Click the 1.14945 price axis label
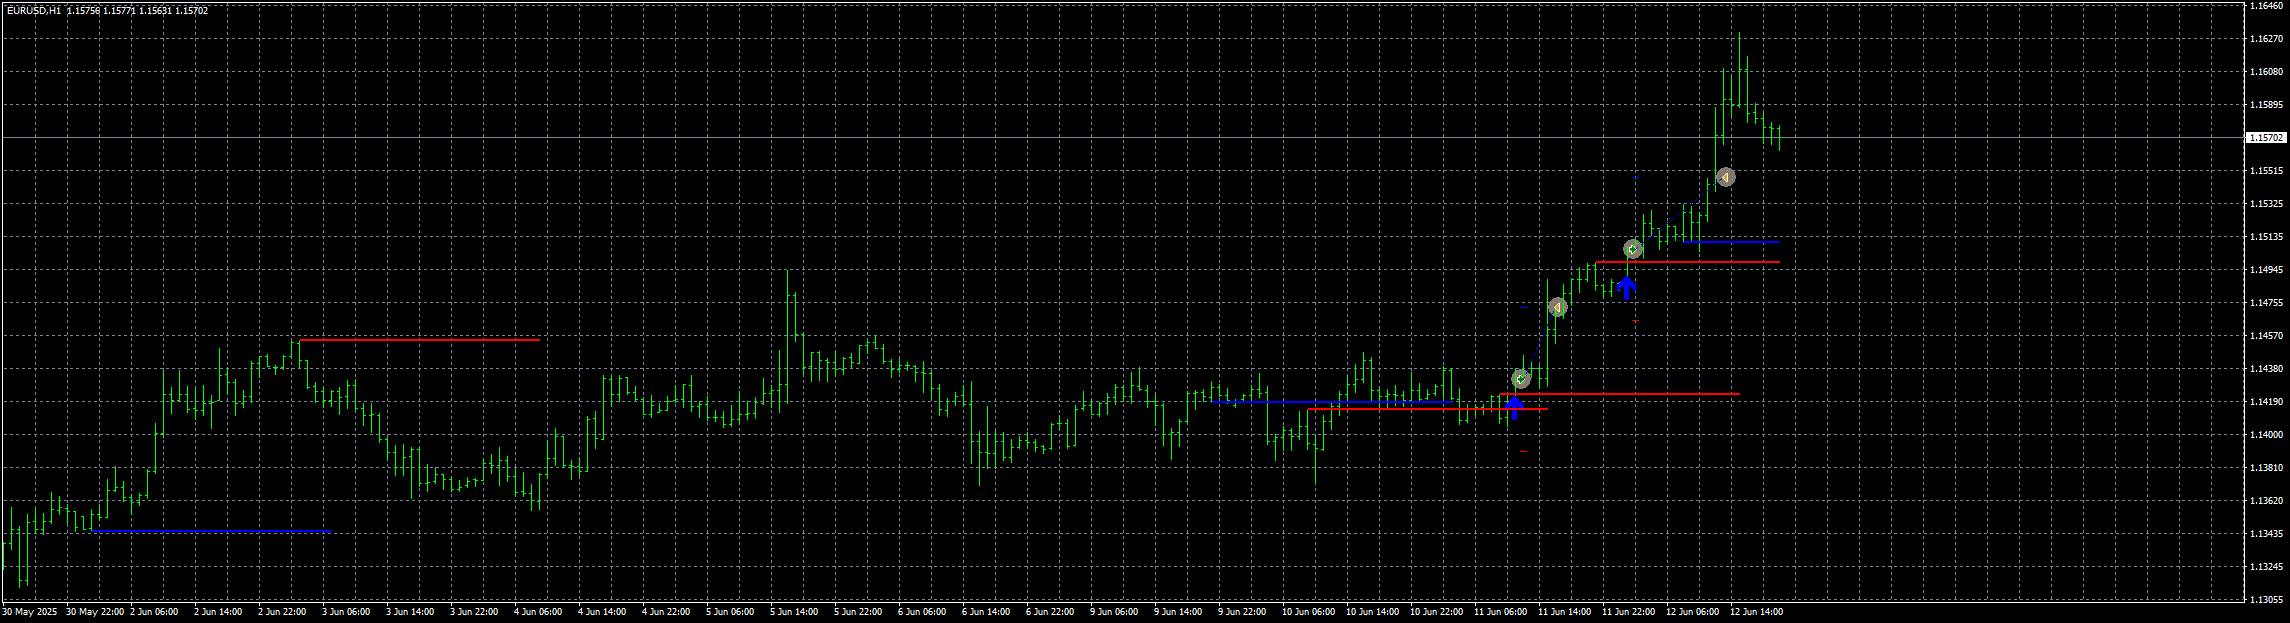The width and height of the screenshot is (2290, 623). (x=2265, y=270)
